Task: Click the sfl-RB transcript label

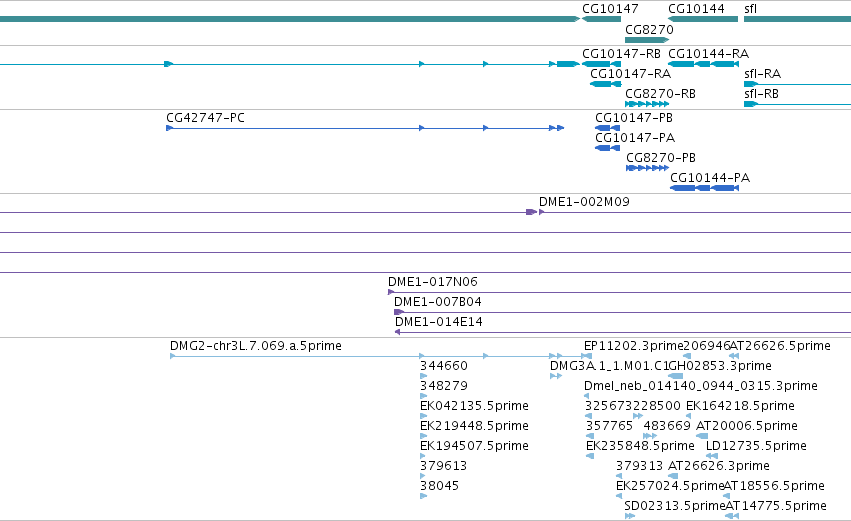Action: click(x=761, y=94)
